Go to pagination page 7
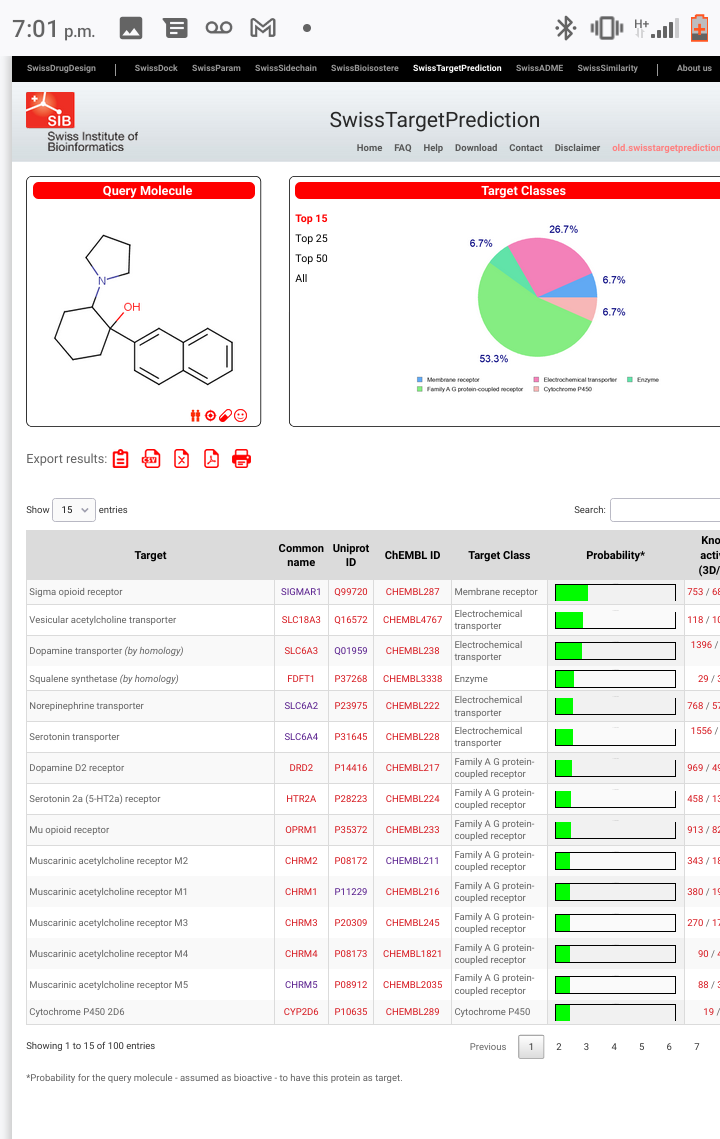Screen dimensions: 720x1139 [697, 1047]
